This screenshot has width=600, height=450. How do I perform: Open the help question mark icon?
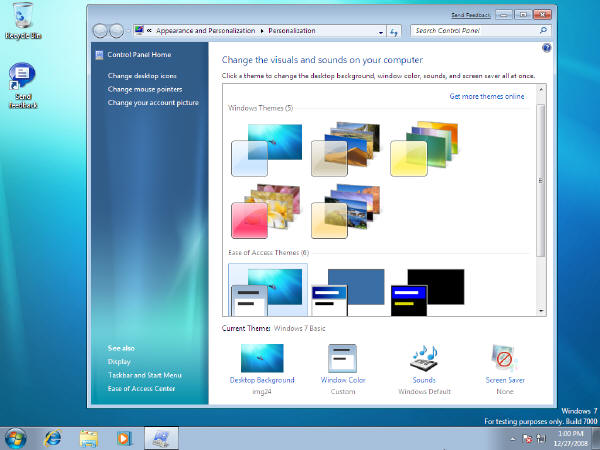(546, 48)
